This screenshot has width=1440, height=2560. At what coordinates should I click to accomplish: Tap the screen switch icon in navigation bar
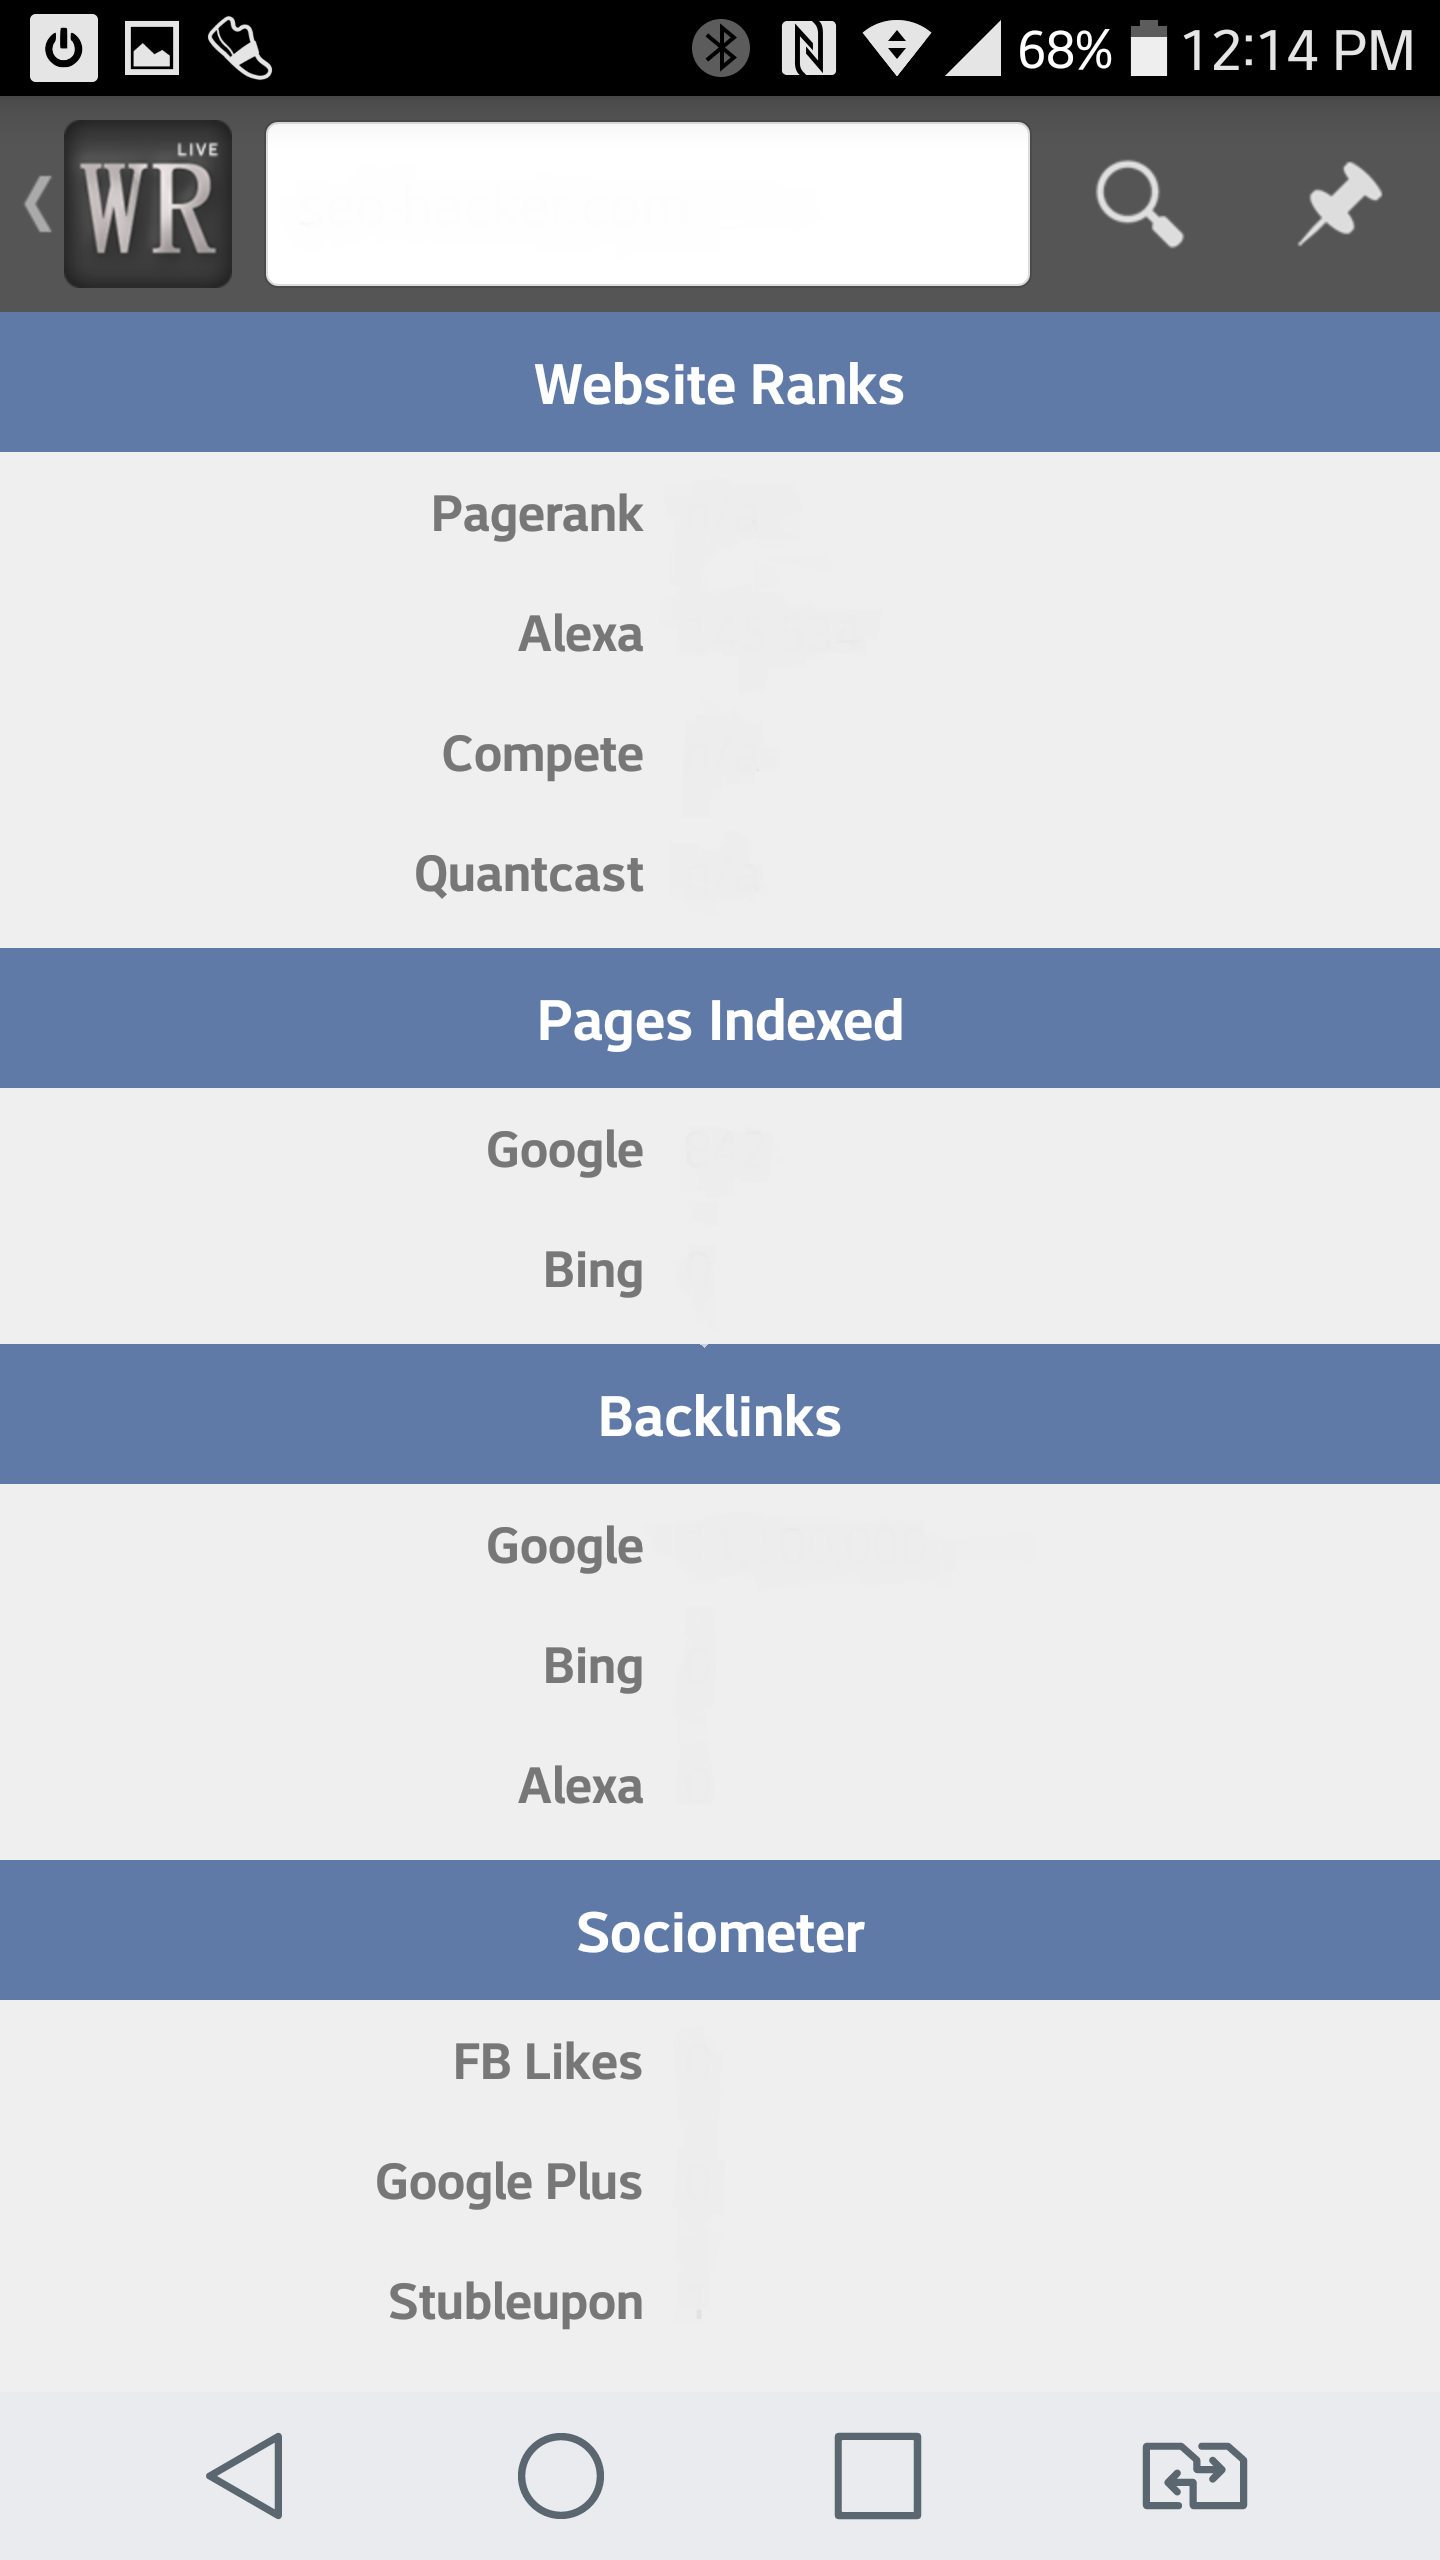coord(1194,2476)
